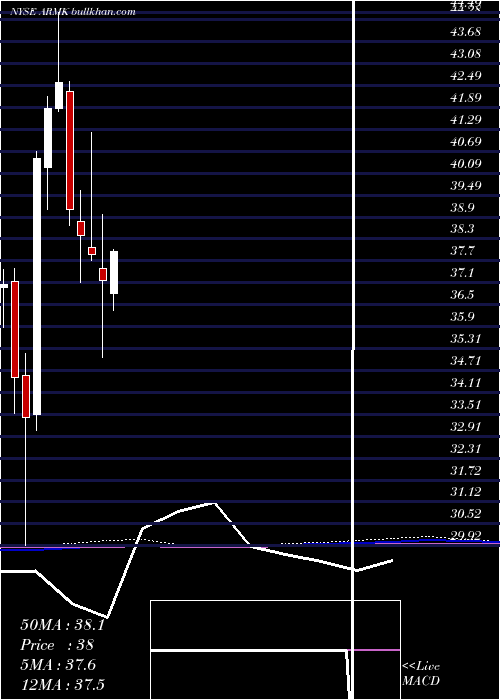Click the 37.1 price axis label
The height and width of the screenshot is (700, 500).
[462, 273]
